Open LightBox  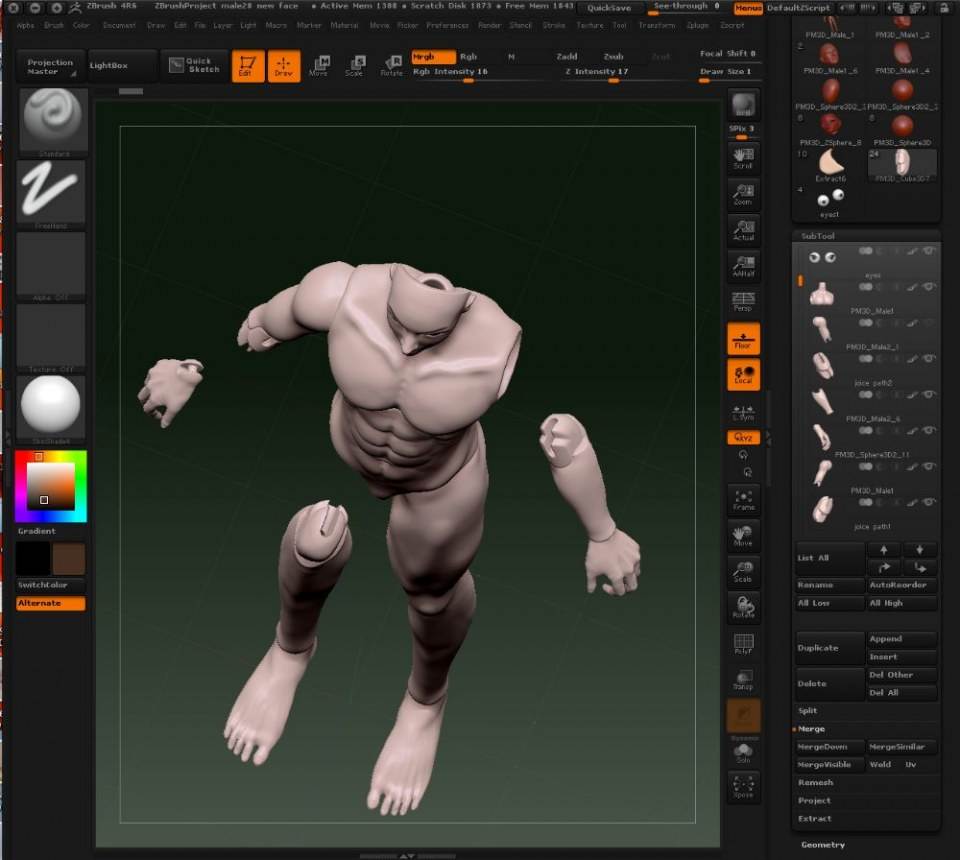tap(122, 65)
